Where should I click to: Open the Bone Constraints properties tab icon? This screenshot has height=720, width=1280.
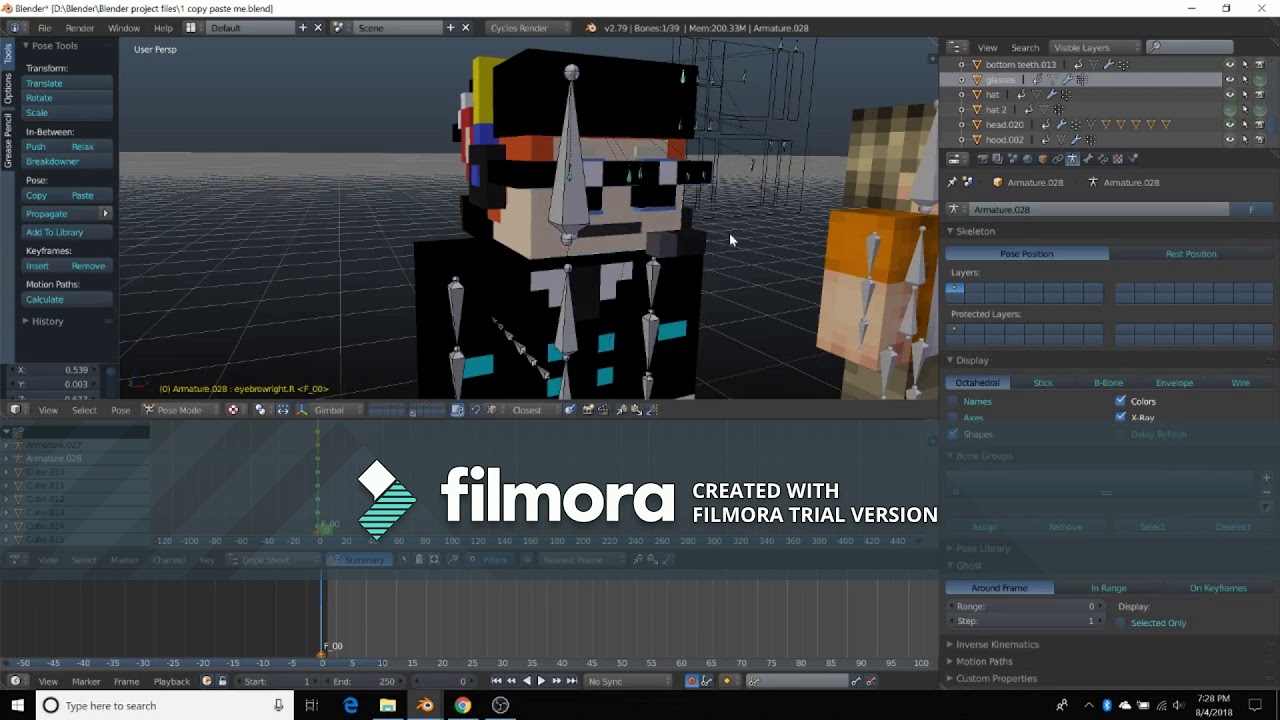pyautogui.click(x=1102, y=159)
